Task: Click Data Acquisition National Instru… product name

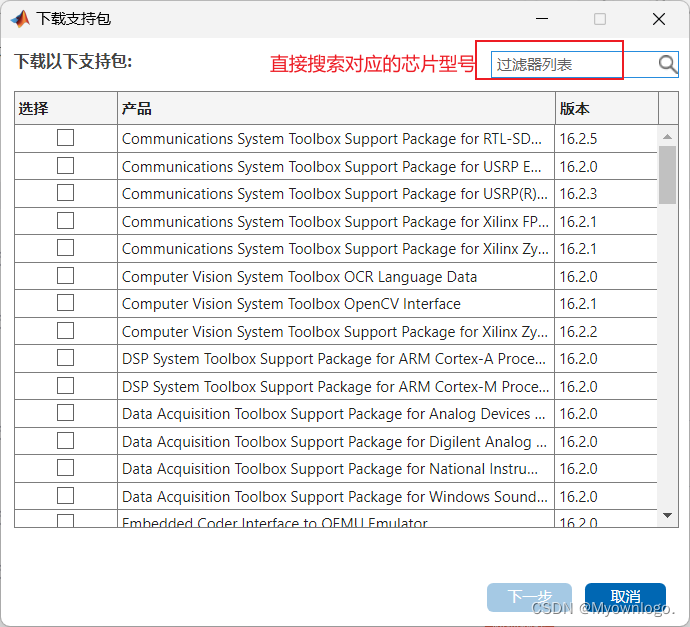Action: (330, 469)
